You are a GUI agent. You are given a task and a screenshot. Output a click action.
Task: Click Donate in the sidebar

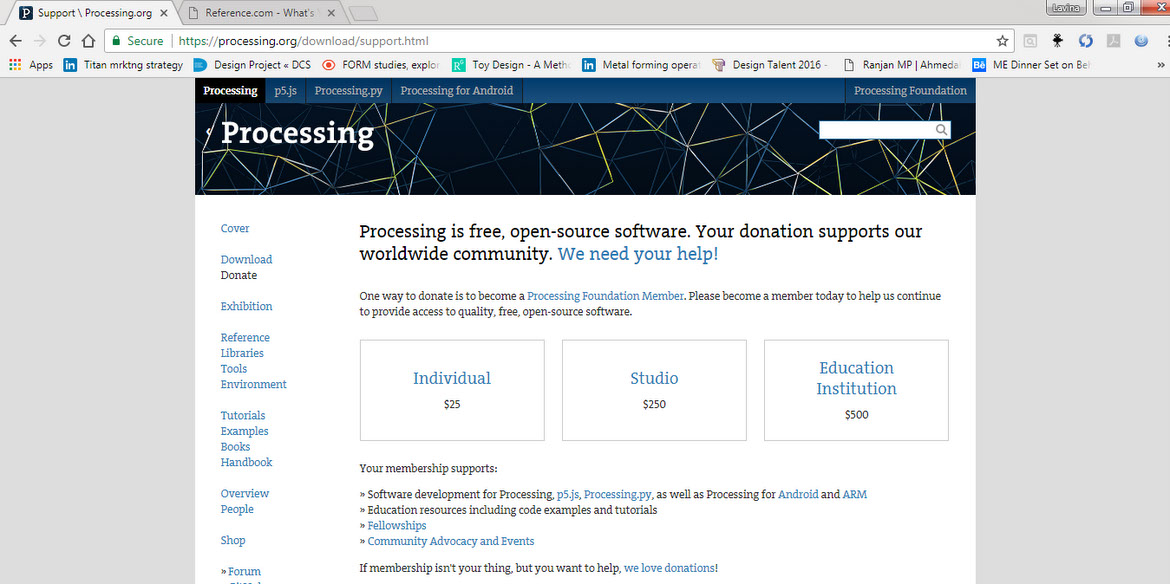239,275
